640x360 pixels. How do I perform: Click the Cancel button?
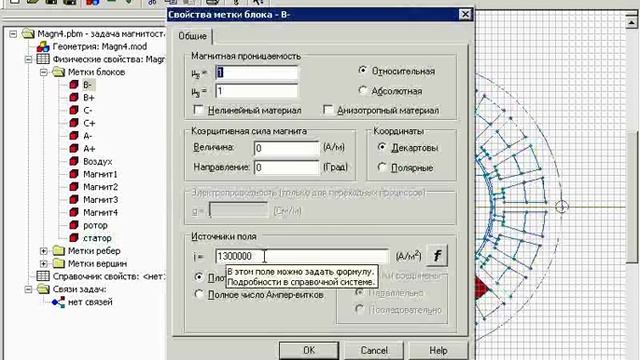pyautogui.click(x=374, y=350)
